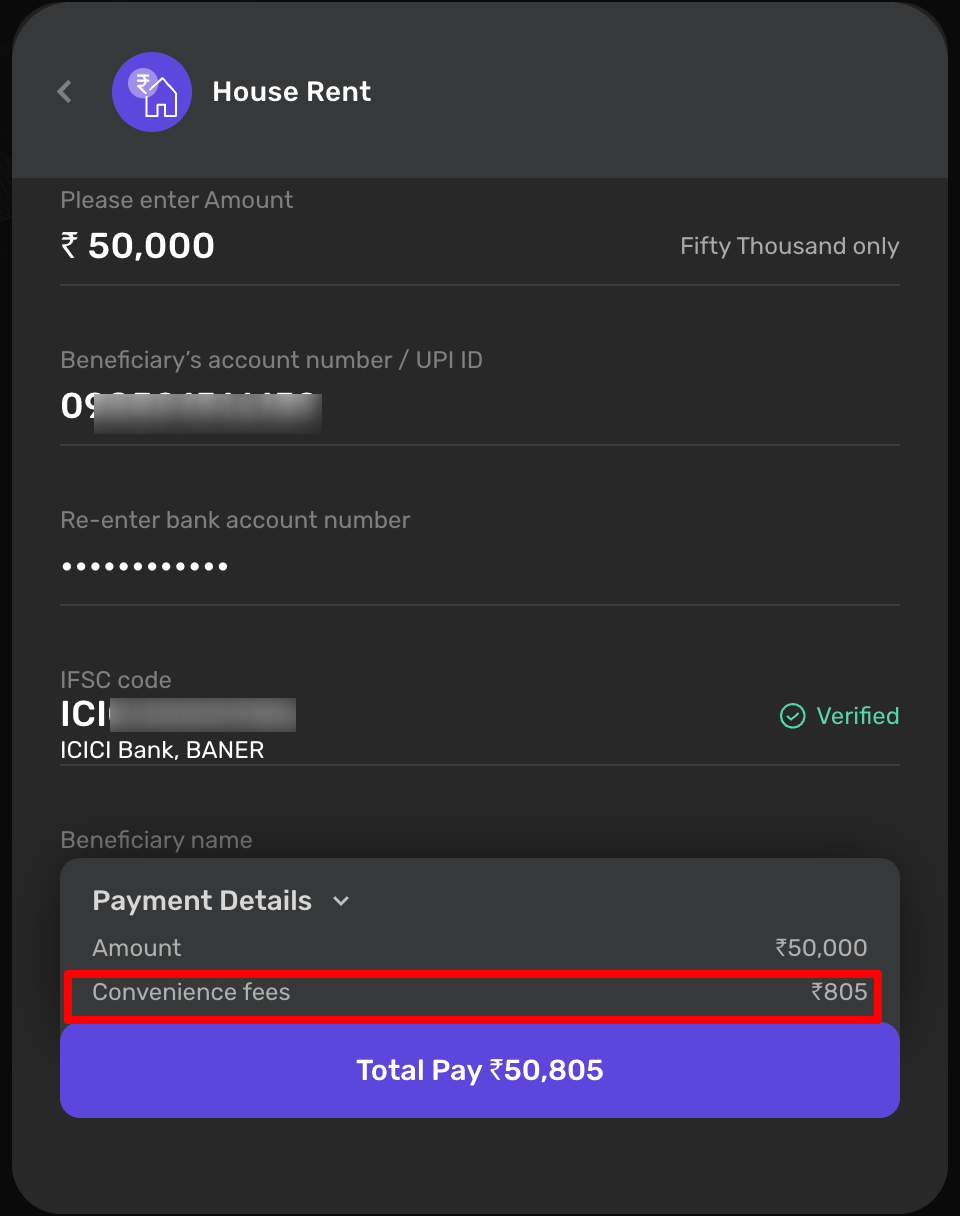
Task: Click the 'Fifty Thousand only' text
Action: [789, 246]
